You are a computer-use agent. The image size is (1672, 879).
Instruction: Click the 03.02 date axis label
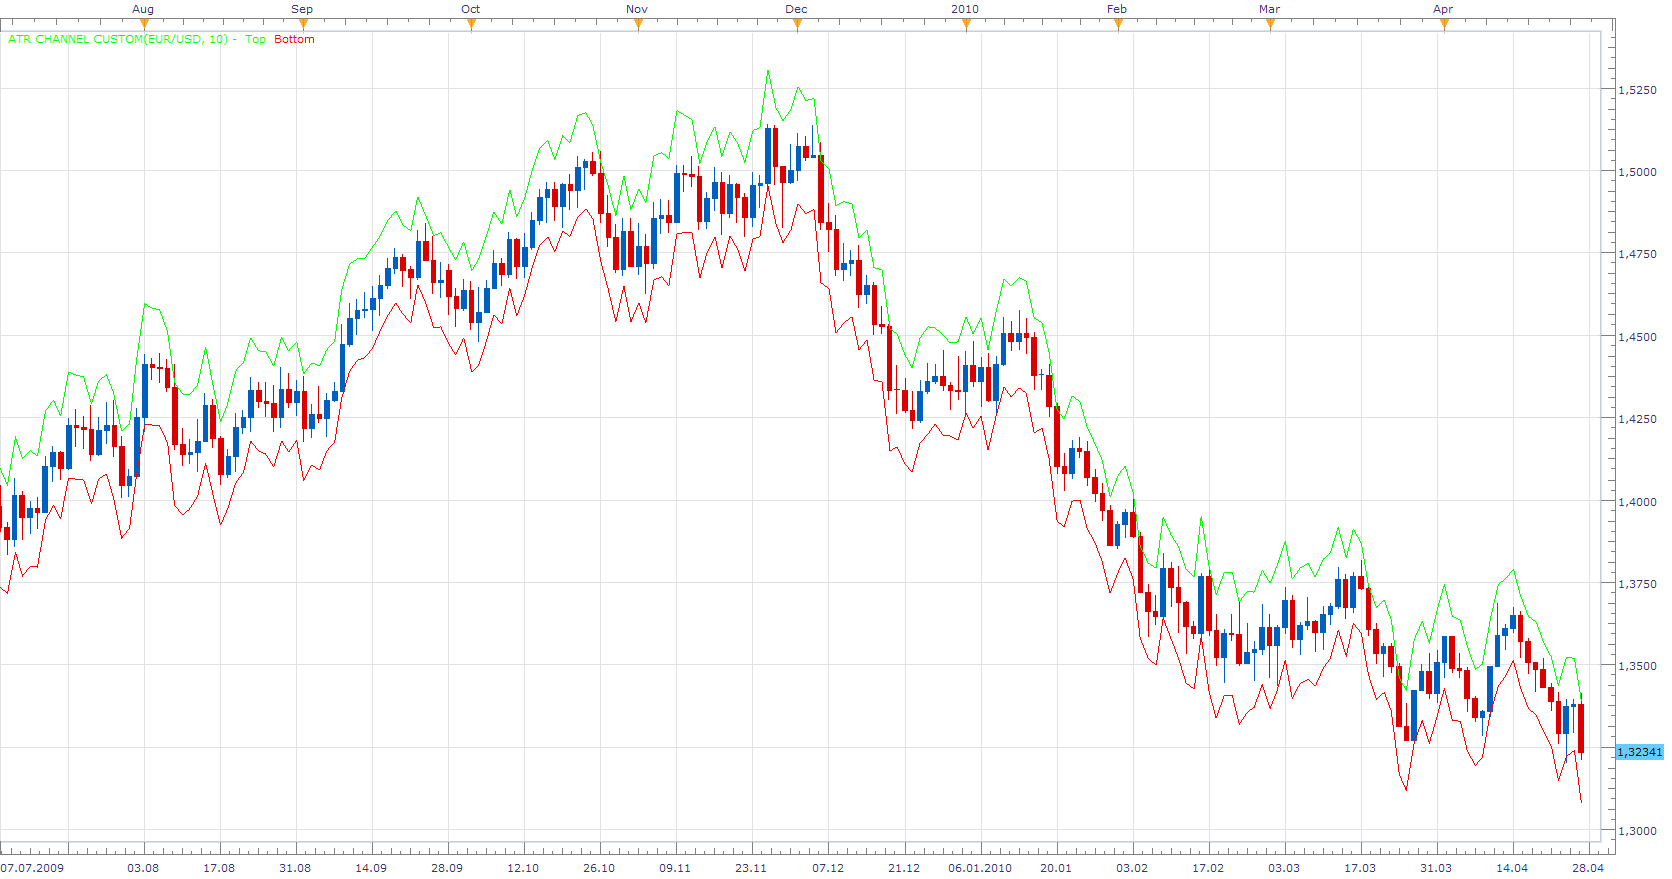pos(1132,868)
